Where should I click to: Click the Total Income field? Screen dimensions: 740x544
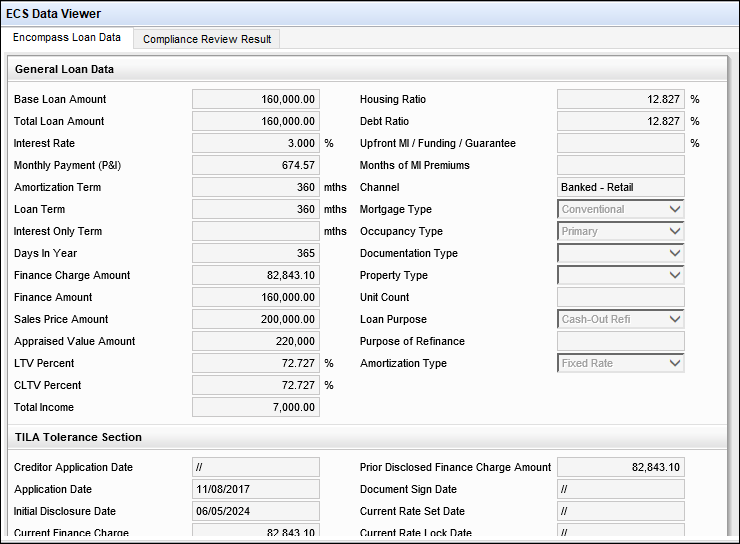256,407
